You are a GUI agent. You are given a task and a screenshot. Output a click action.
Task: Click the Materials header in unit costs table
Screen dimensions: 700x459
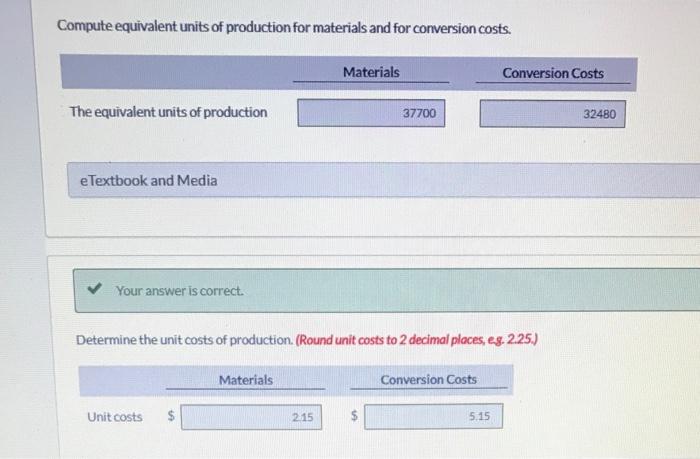pyautogui.click(x=246, y=380)
